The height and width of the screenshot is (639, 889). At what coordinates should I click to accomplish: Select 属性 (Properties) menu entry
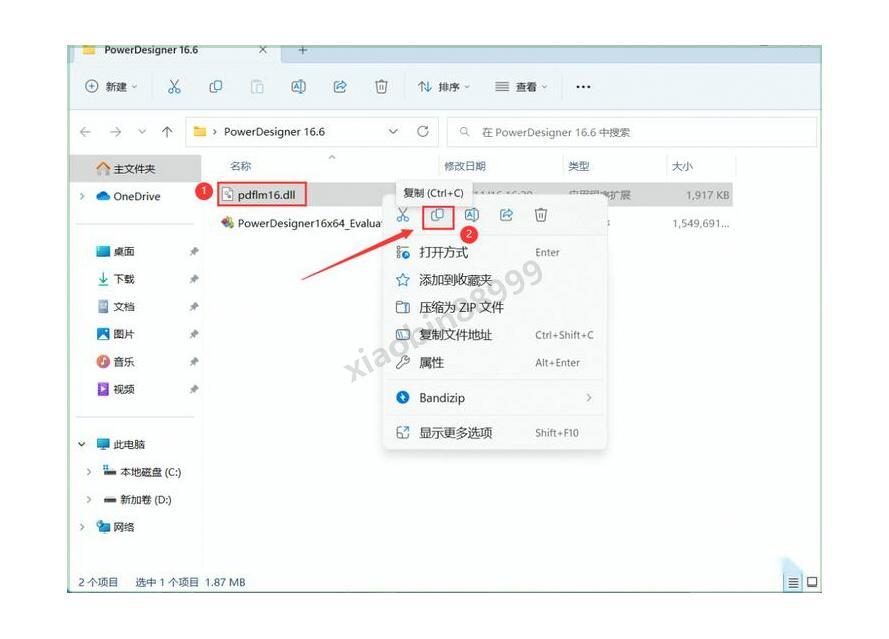pos(494,363)
